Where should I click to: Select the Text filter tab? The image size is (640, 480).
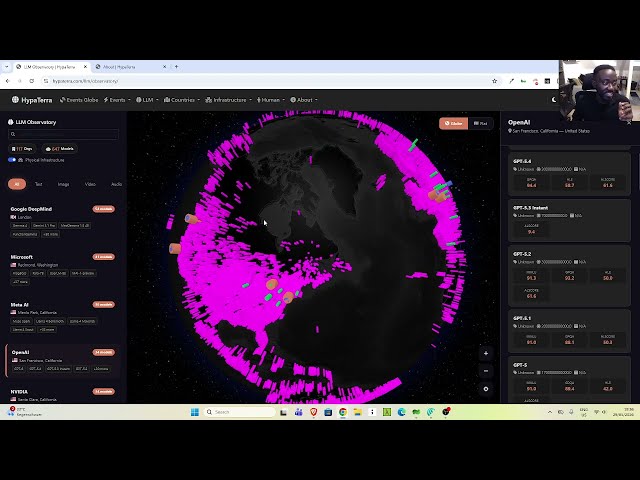pyautogui.click(x=38, y=184)
